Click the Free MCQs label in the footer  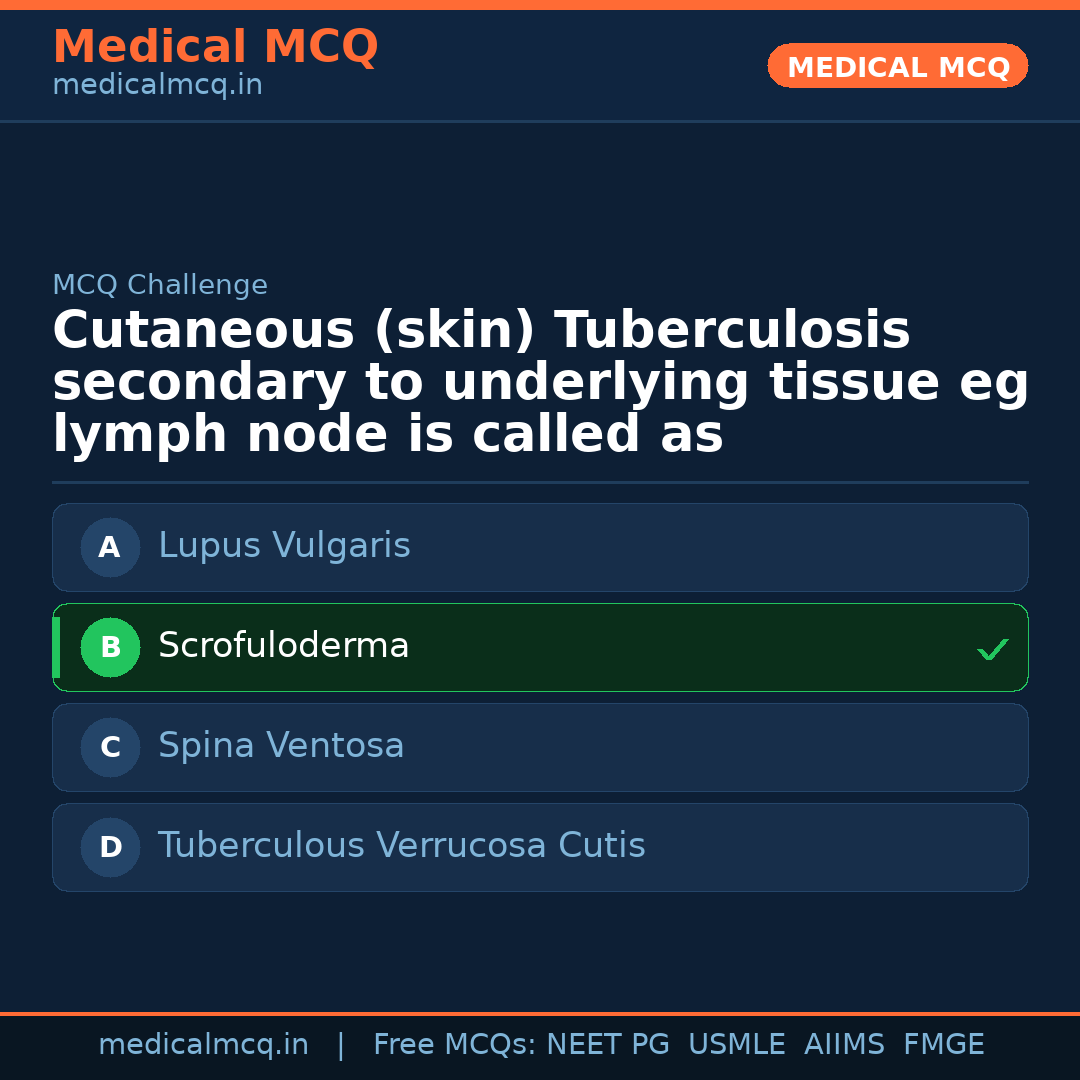click(x=455, y=1045)
